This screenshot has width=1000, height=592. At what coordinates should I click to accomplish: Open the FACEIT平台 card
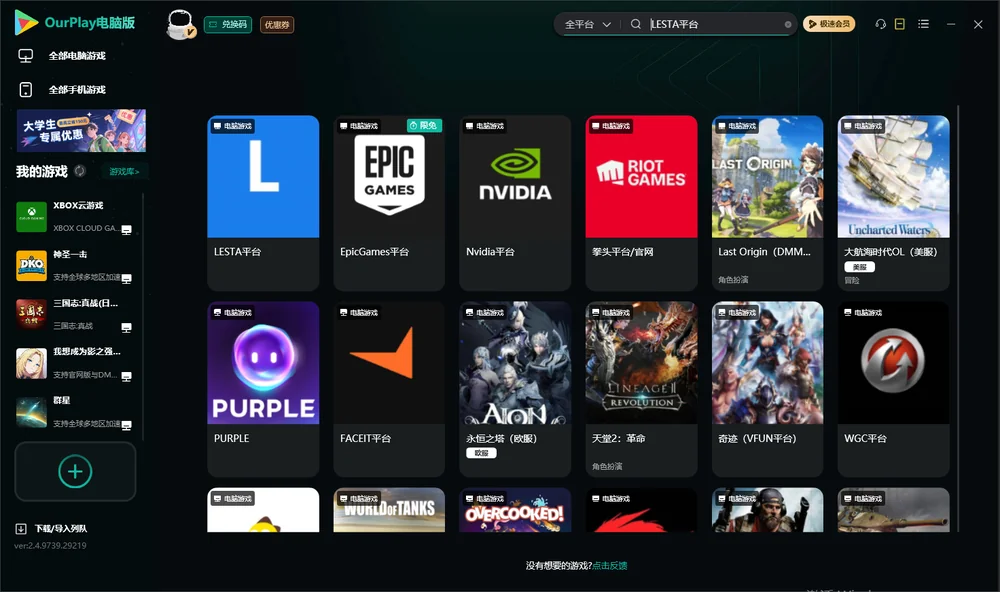pyautogui.click(x=389, y=389)
